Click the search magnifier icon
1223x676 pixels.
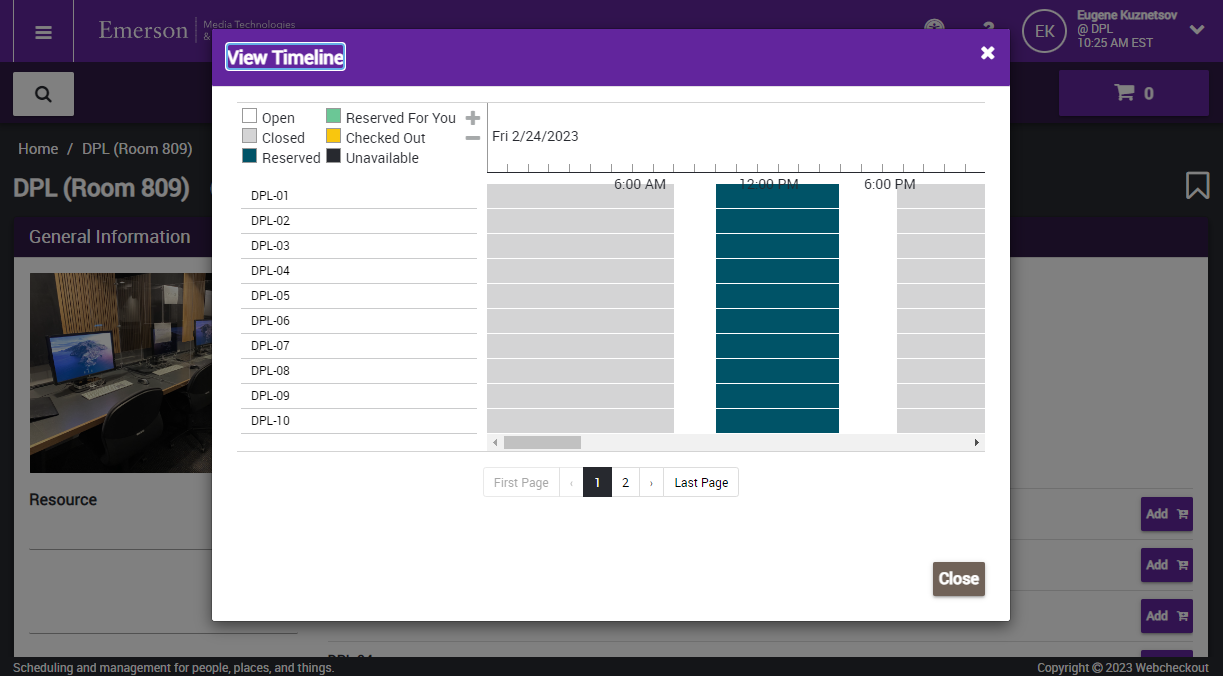(43, 94)
